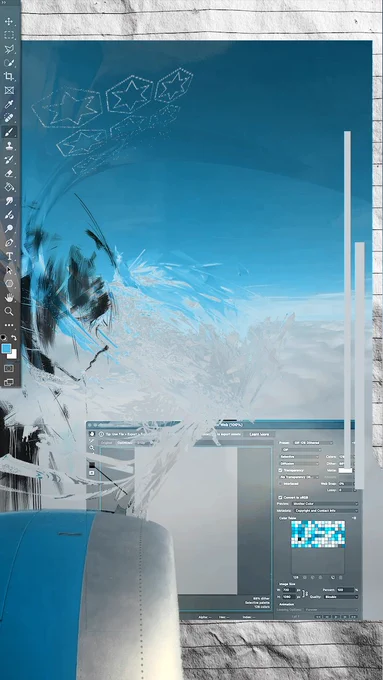
Task: Pick a color in the Color Table grid
Action: tap(318, 534)
